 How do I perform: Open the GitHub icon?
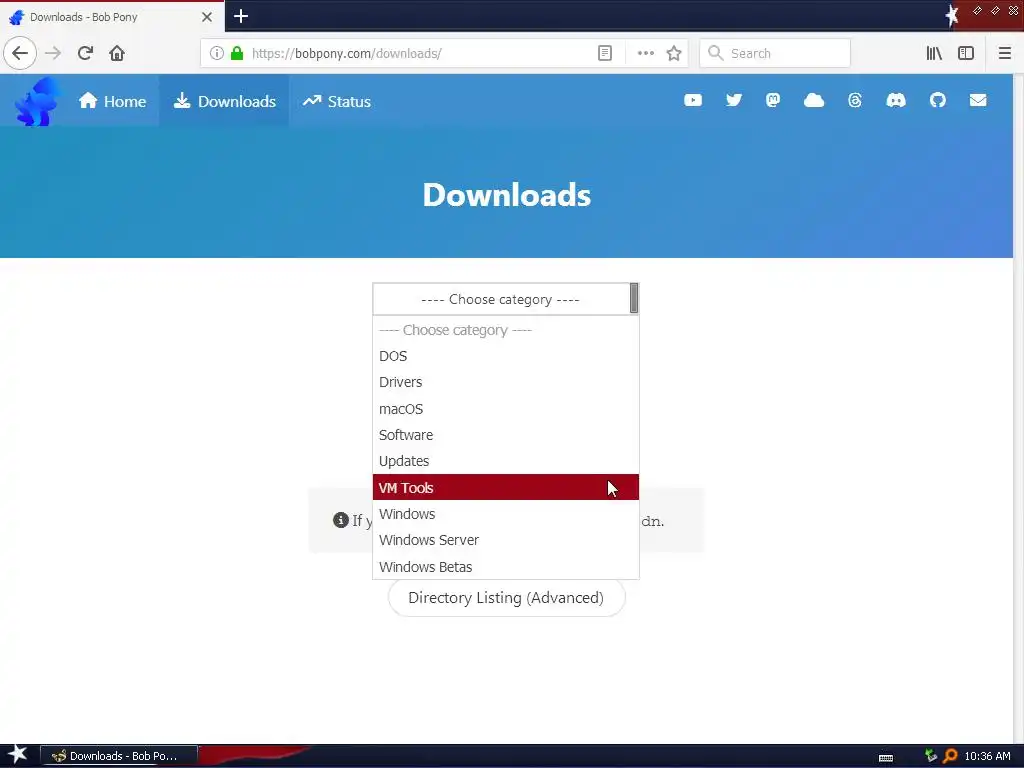(x=938, y=100)
